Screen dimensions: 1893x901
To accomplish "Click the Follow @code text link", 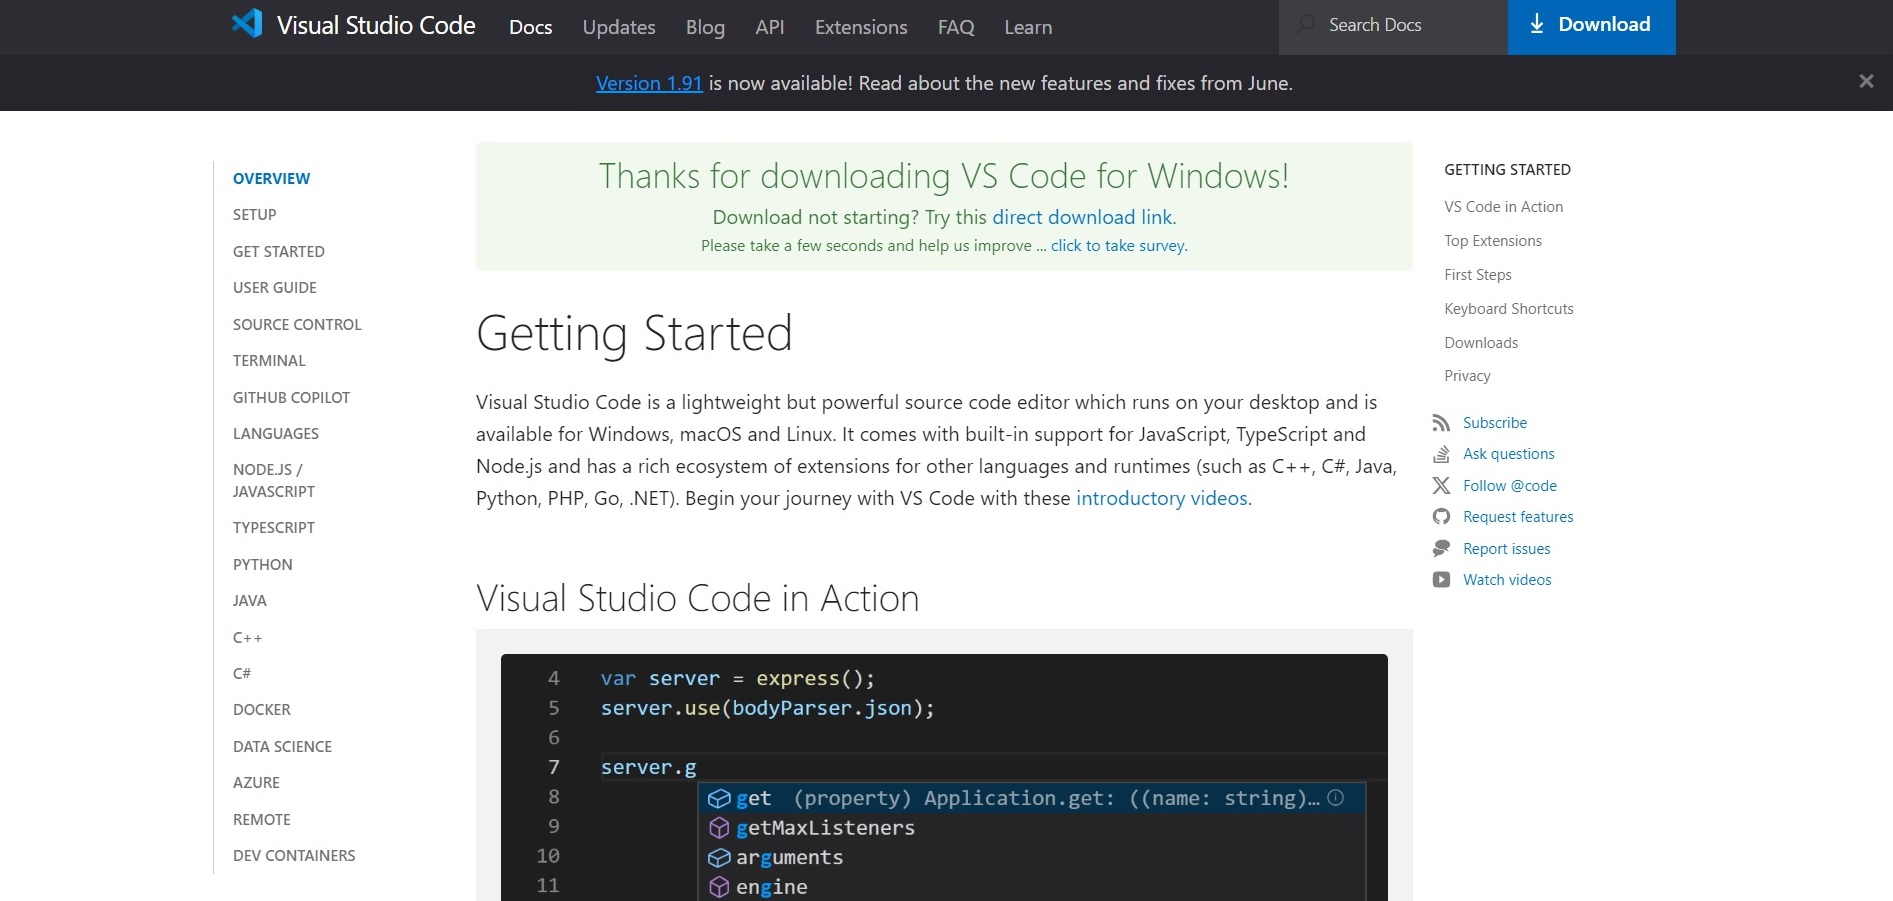I will click(x=1510, y=486).
